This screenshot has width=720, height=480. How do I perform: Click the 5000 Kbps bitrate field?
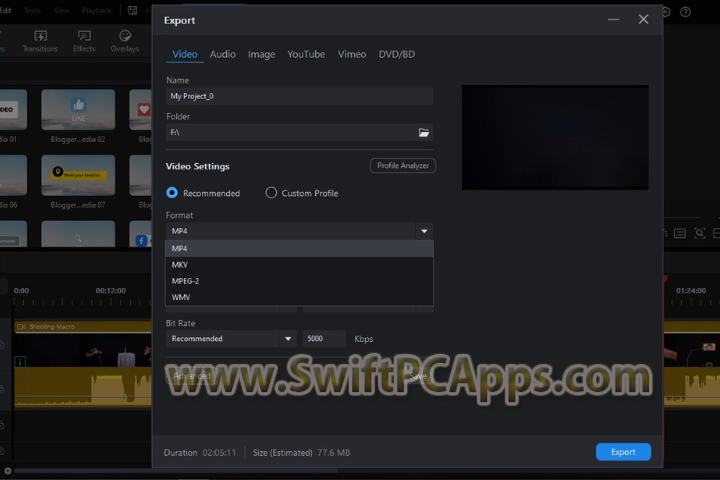324,339
